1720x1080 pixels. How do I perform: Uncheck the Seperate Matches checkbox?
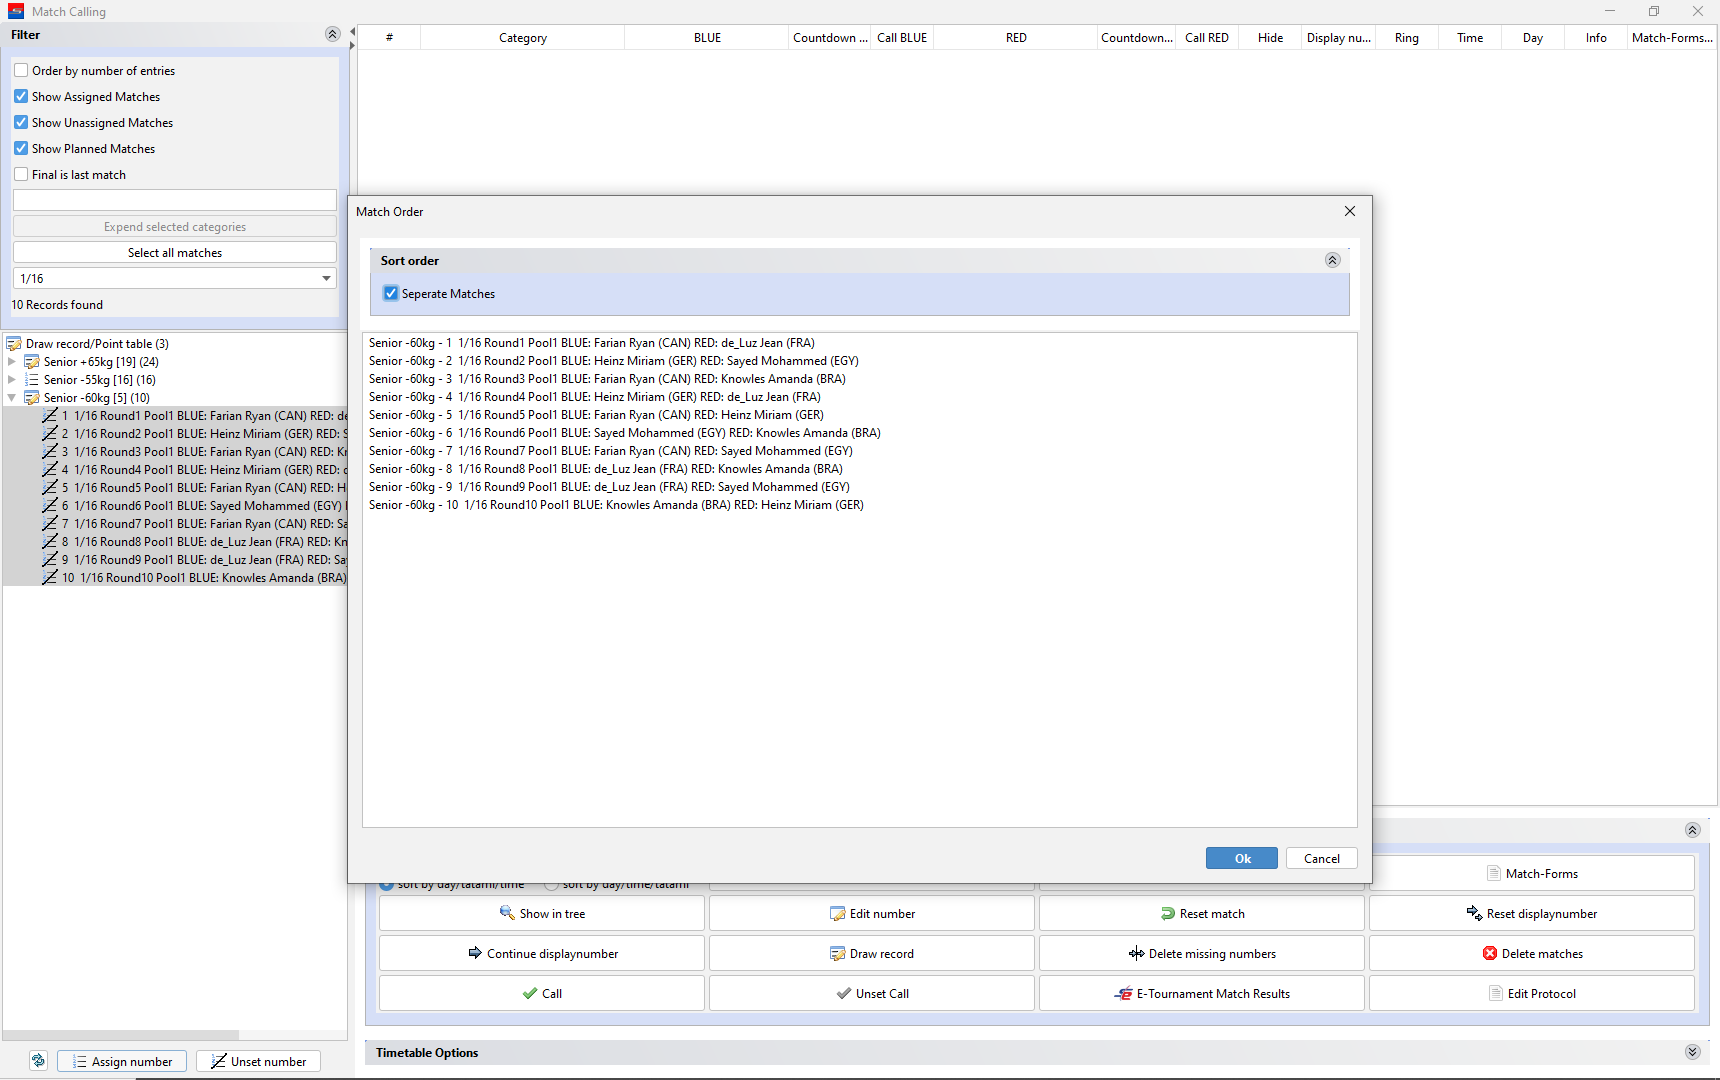(391, 294)
